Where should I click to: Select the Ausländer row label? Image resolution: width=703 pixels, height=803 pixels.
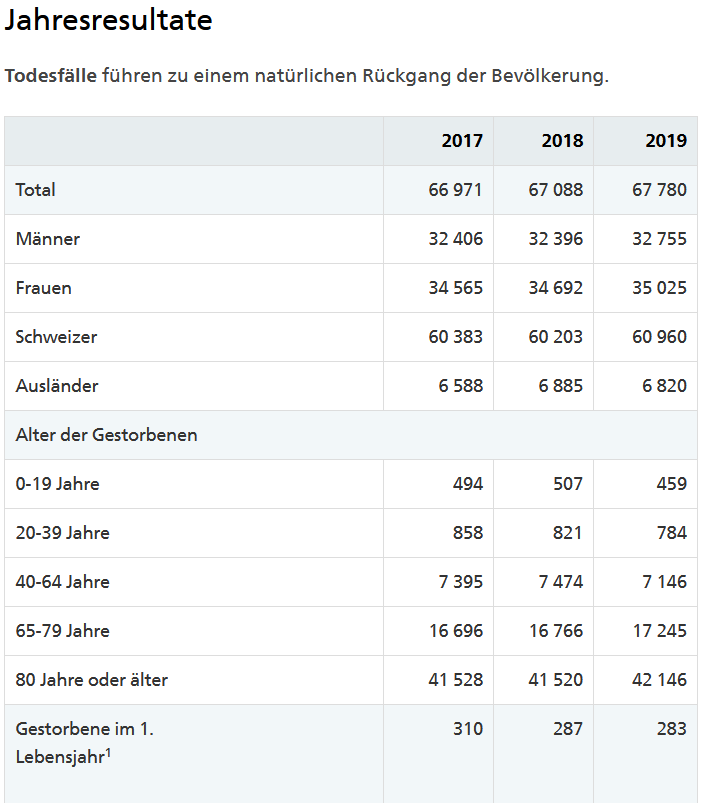click(57, 386)
